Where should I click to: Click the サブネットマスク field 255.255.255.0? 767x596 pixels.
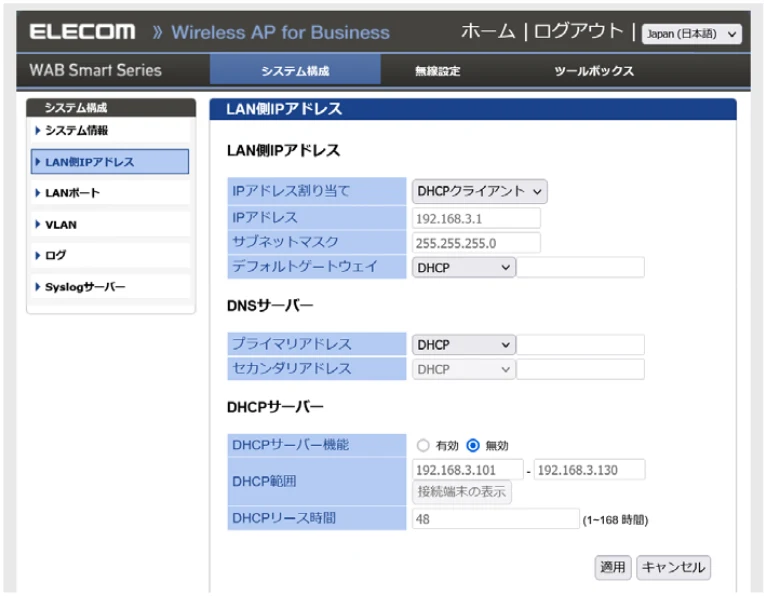click(x=476, y=243)
